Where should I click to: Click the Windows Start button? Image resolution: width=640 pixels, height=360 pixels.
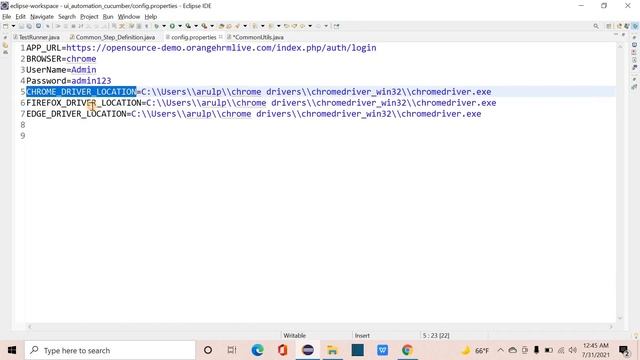(12, 350)
